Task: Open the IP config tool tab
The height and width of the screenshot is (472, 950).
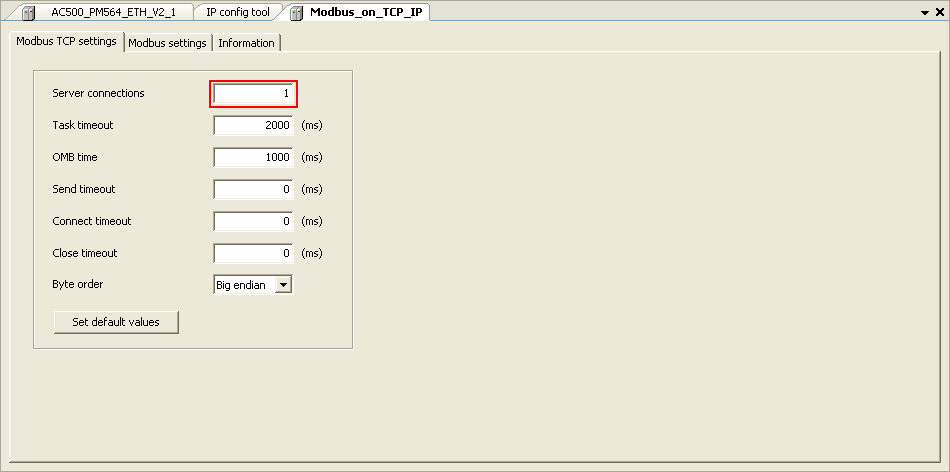Action: tap(237, 12)
